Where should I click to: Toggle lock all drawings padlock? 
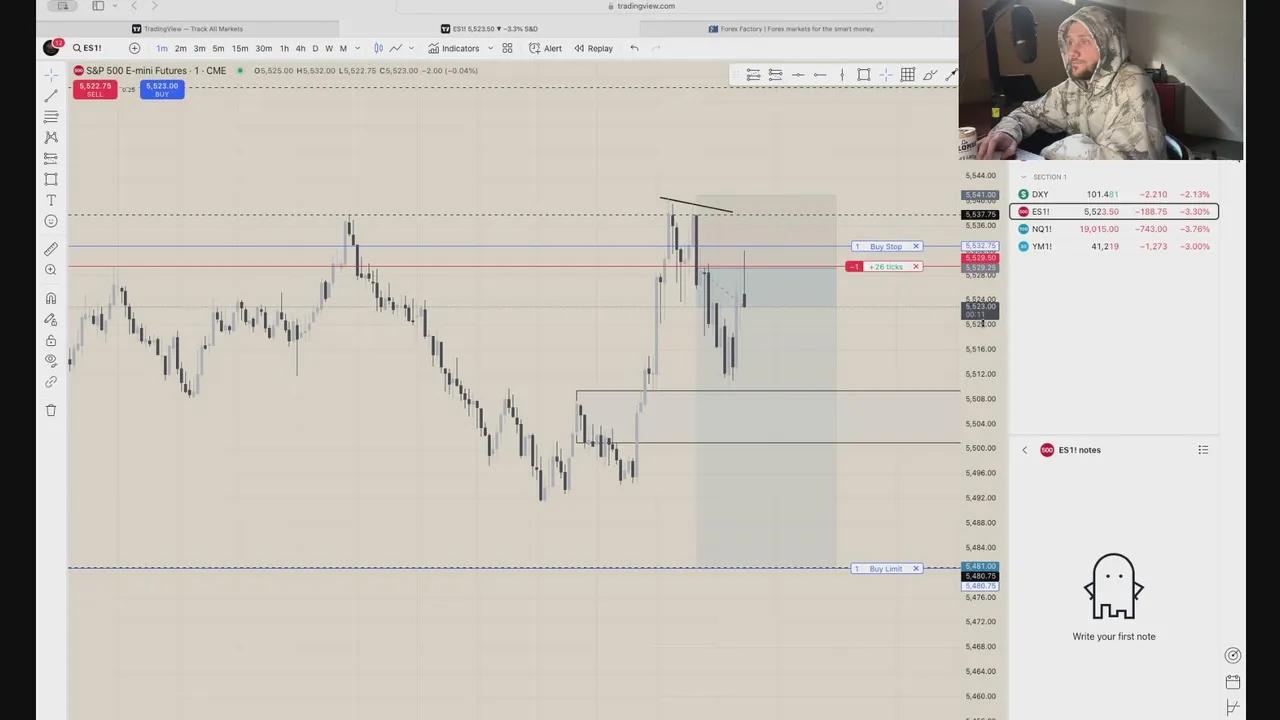point(51,341)
